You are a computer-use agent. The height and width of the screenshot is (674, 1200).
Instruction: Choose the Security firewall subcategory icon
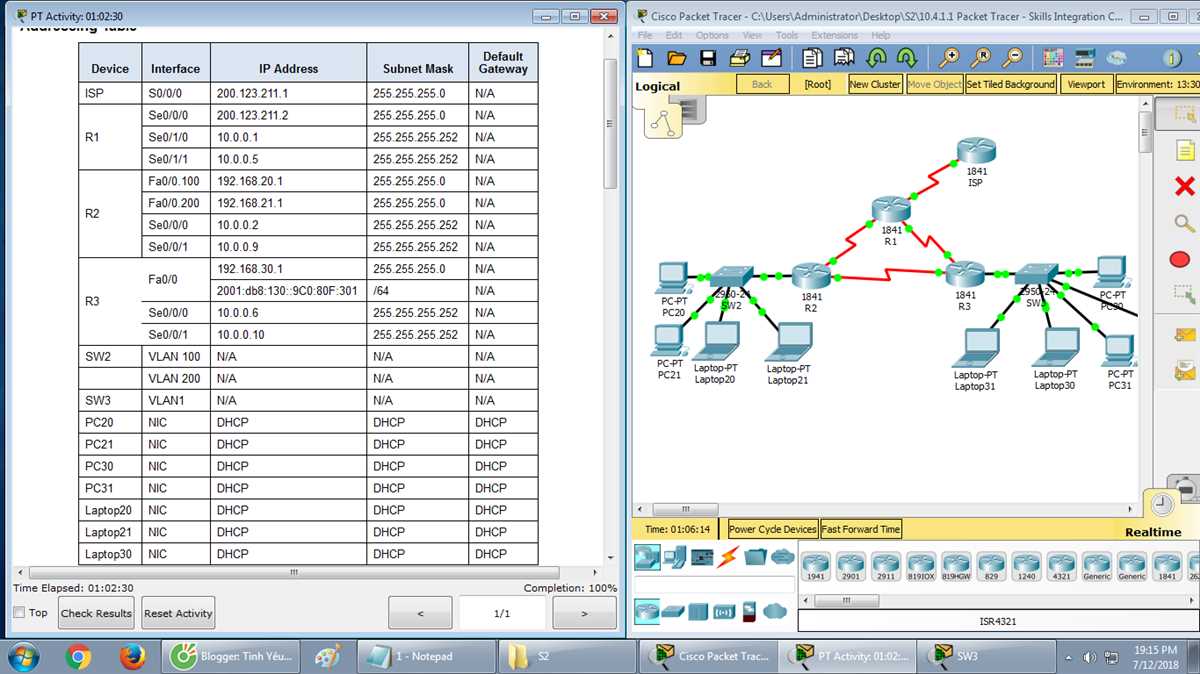pyautogui.click(x=749, y=611)
